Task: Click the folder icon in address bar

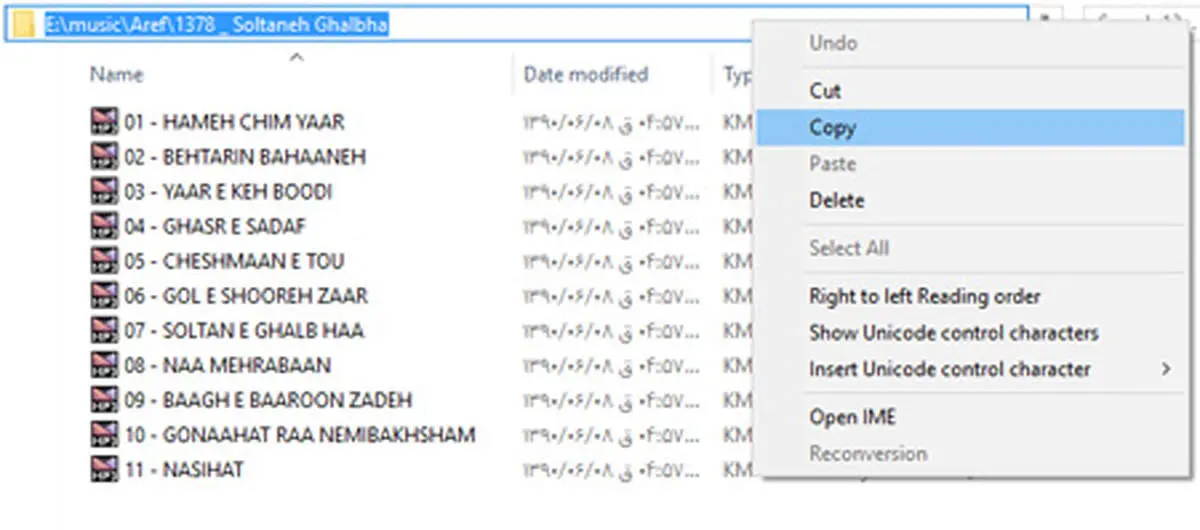Action: [24, 26]
